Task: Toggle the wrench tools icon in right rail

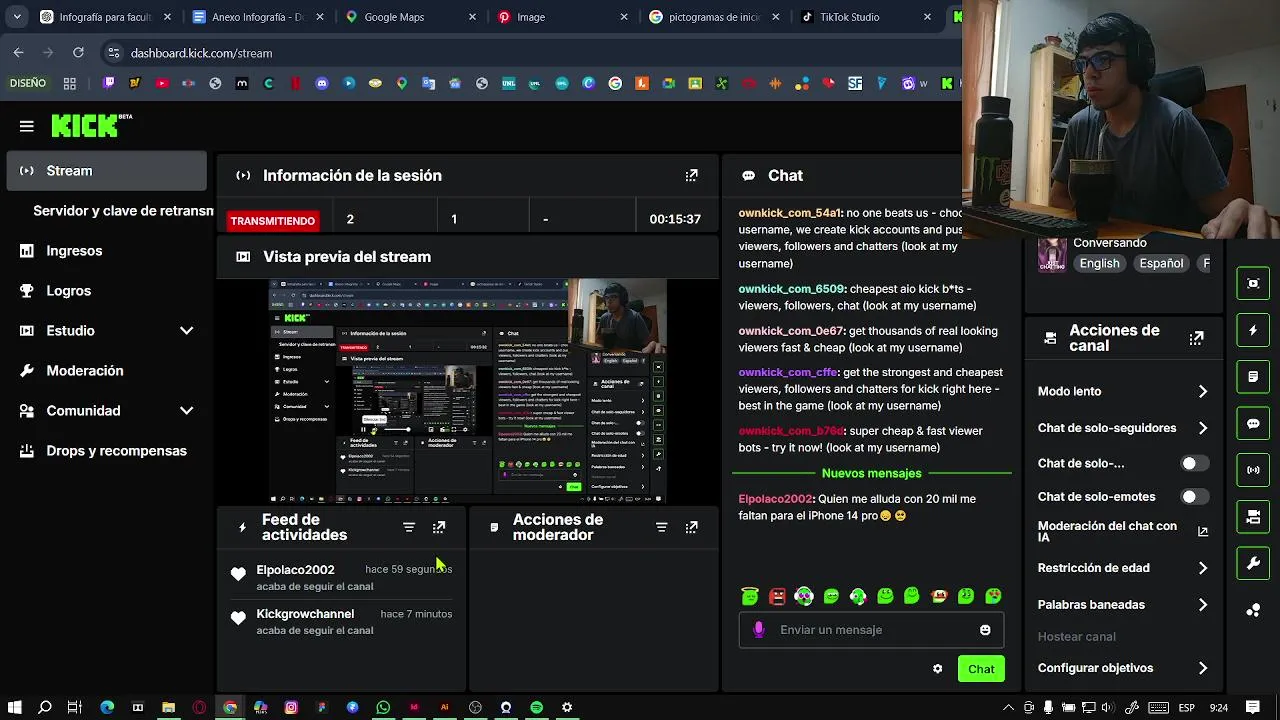Action: click(1253, 563)
